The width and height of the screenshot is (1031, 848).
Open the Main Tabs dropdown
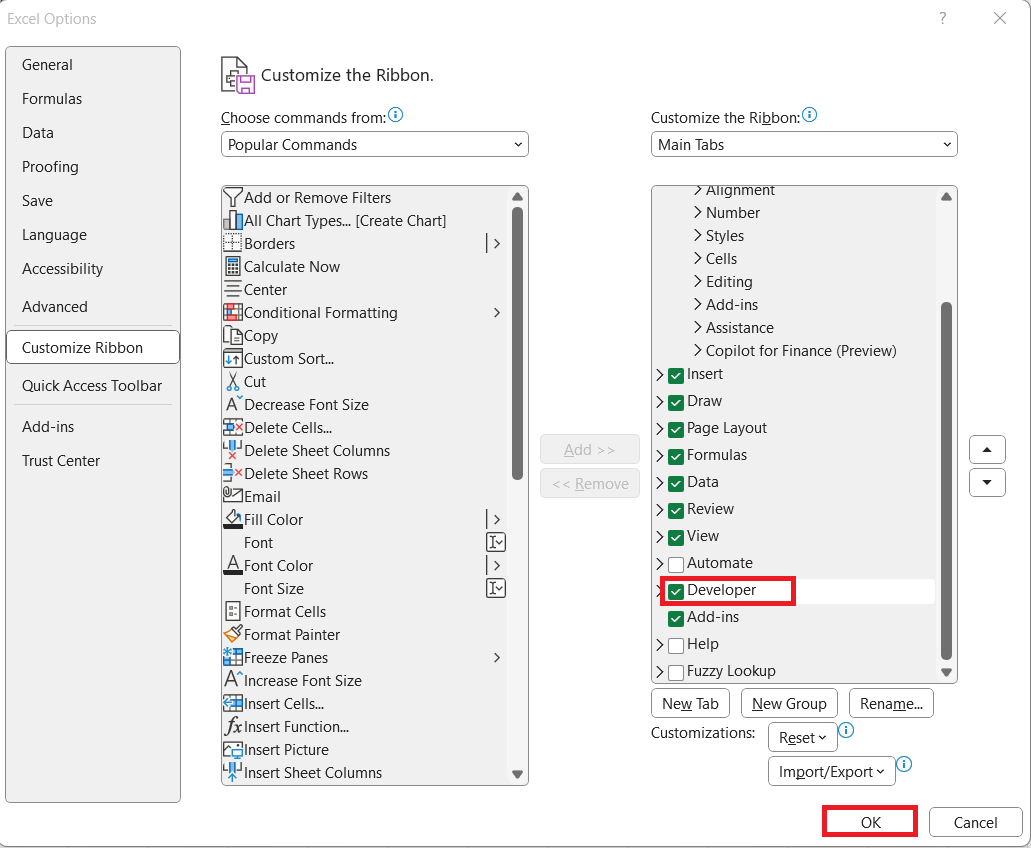[x=804, y=145]
